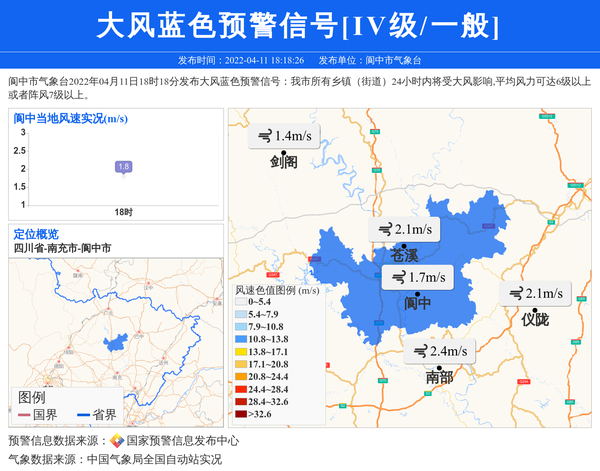The image size is (600, 471).
Task: Click the red 国界 line symbol in legend
Action: point(22,415)
